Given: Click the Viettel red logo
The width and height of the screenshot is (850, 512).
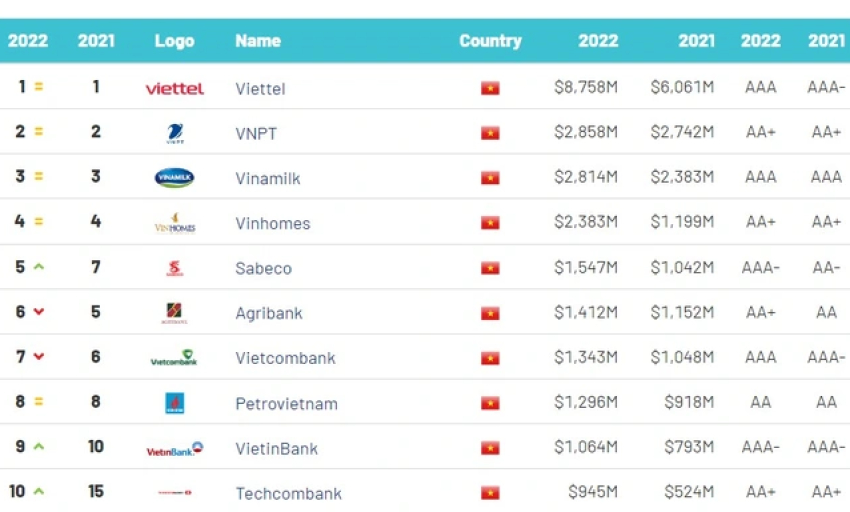Looking at the screenshot, I should (x=175, y=88).
